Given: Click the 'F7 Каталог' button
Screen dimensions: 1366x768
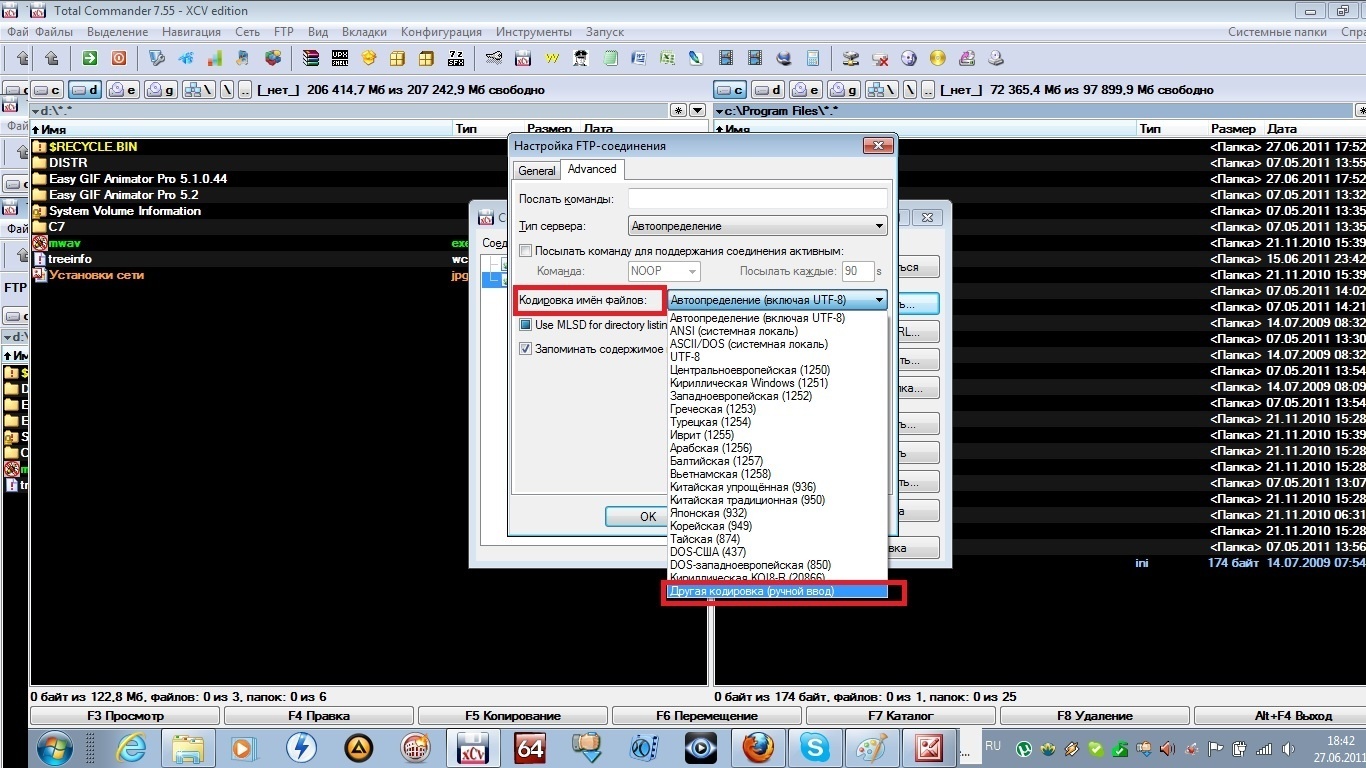Looking at the screenshot, I should click(901, 716).
